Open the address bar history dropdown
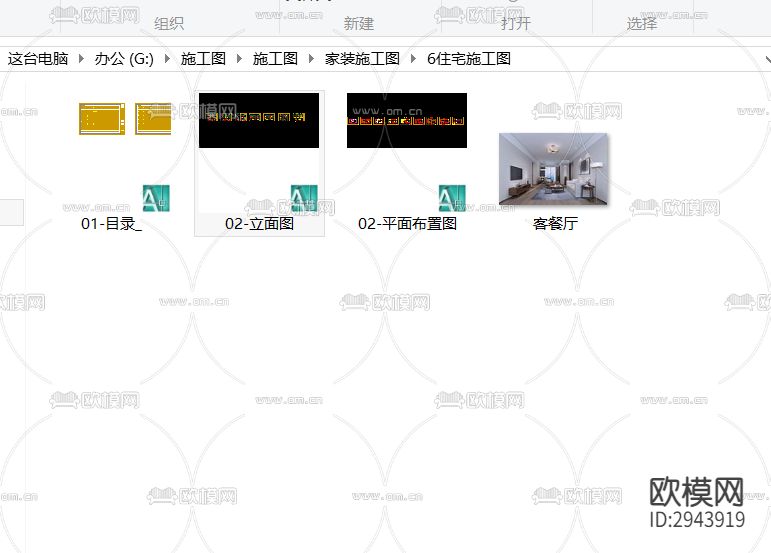Screen dimensions: 771x553 (x=768, y=59)
